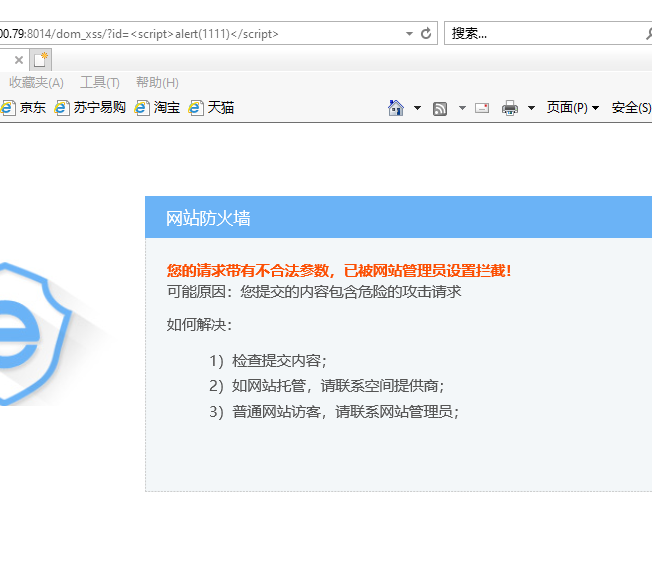
Task: Close the current tab with the X
Action: [x=19, y=60]
